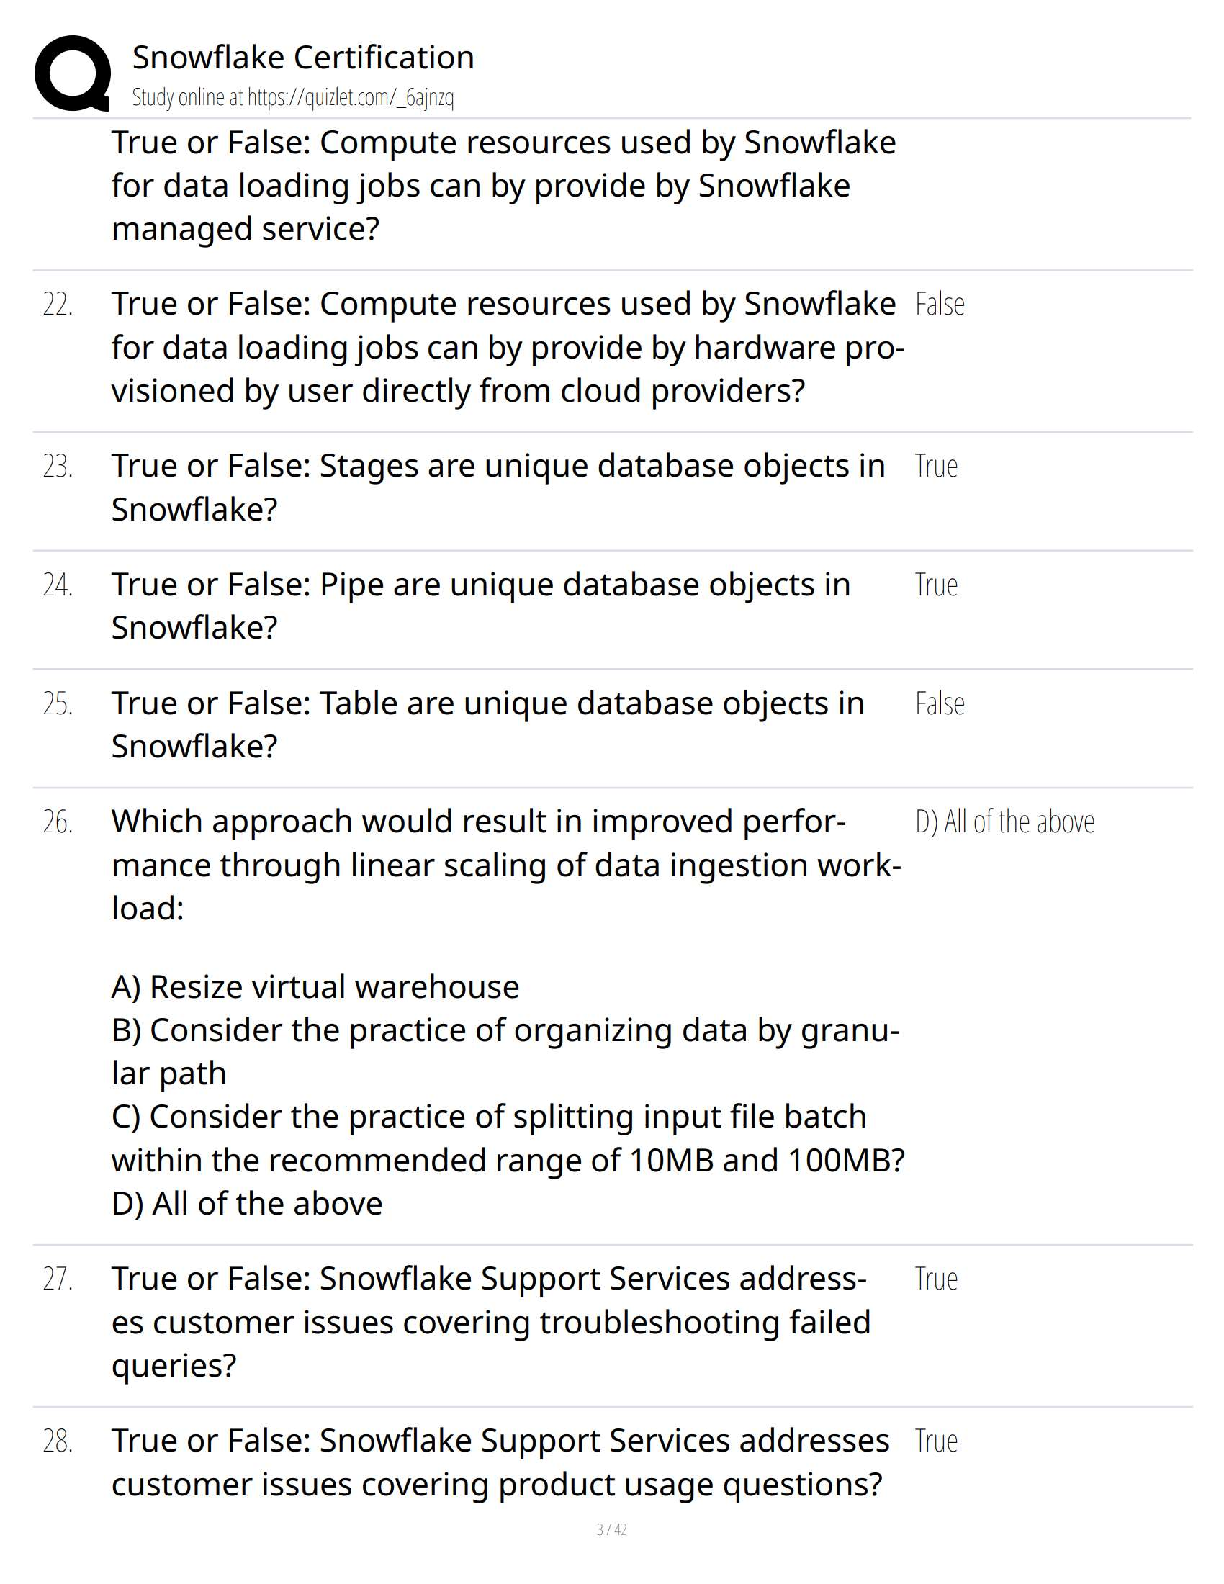Click the True answer for question 27

click(x=936, y=1279)
